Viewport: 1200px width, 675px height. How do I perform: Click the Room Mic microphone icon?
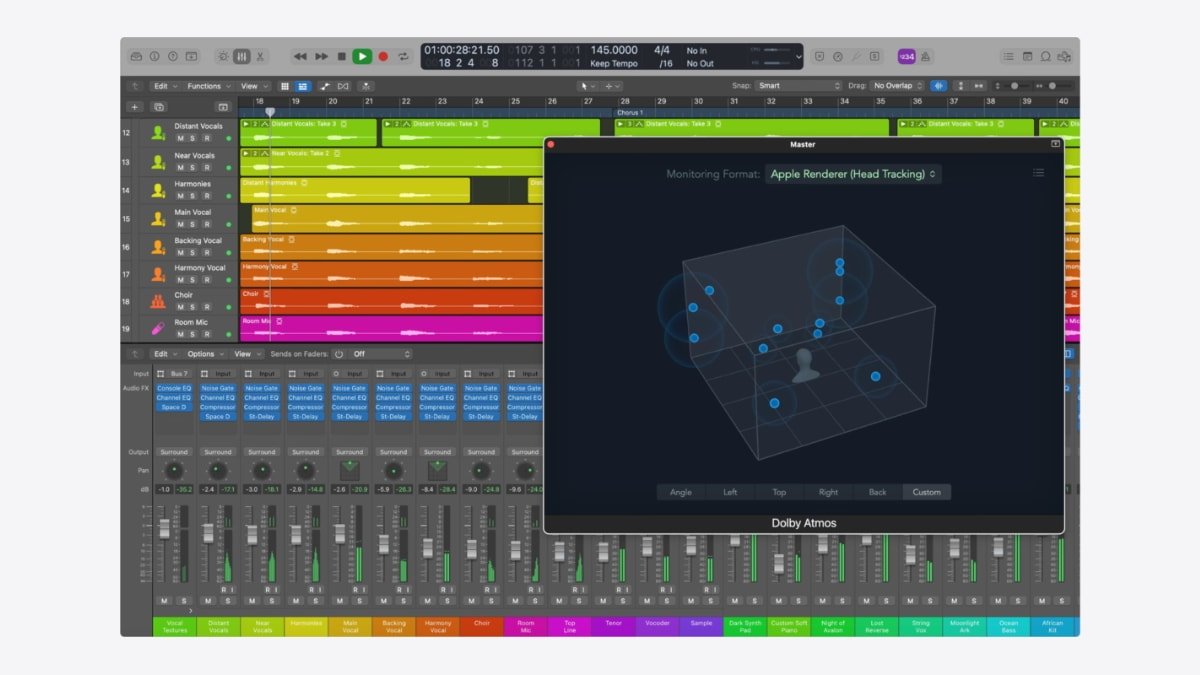158,329
